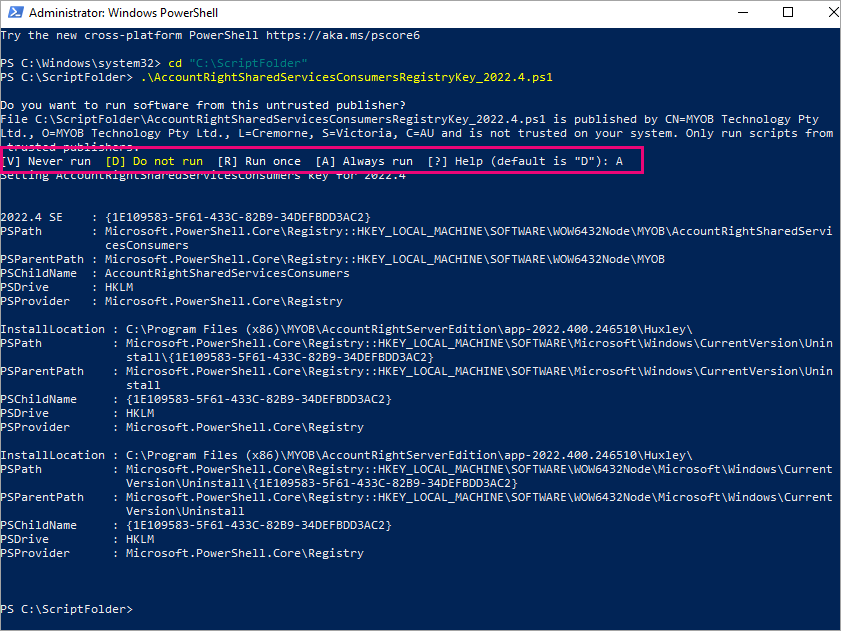Click the 'Administrator: Windows PowerShell' title text

[123, 14]
